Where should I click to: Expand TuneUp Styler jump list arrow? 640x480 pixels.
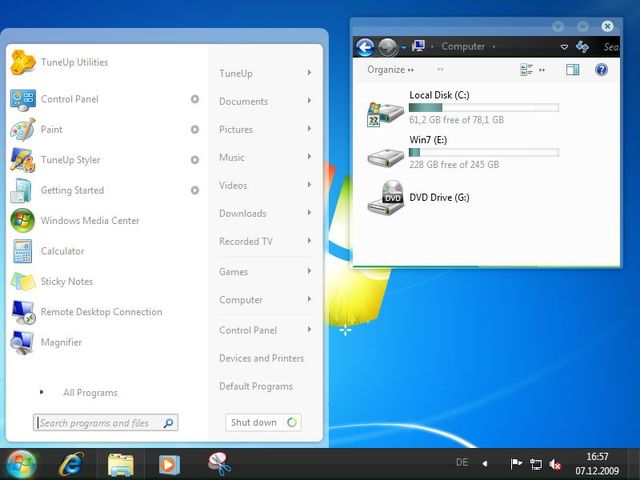point(195,160)
